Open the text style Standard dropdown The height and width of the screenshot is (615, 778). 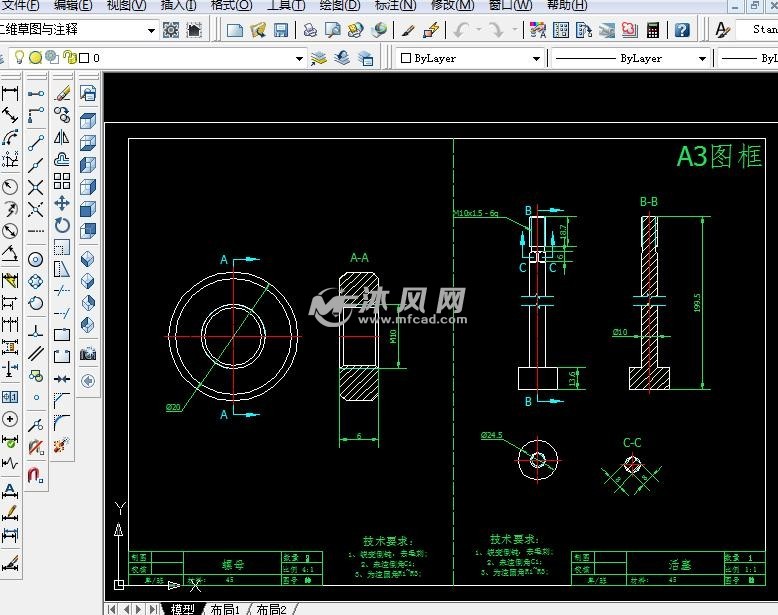coord(757,30)
